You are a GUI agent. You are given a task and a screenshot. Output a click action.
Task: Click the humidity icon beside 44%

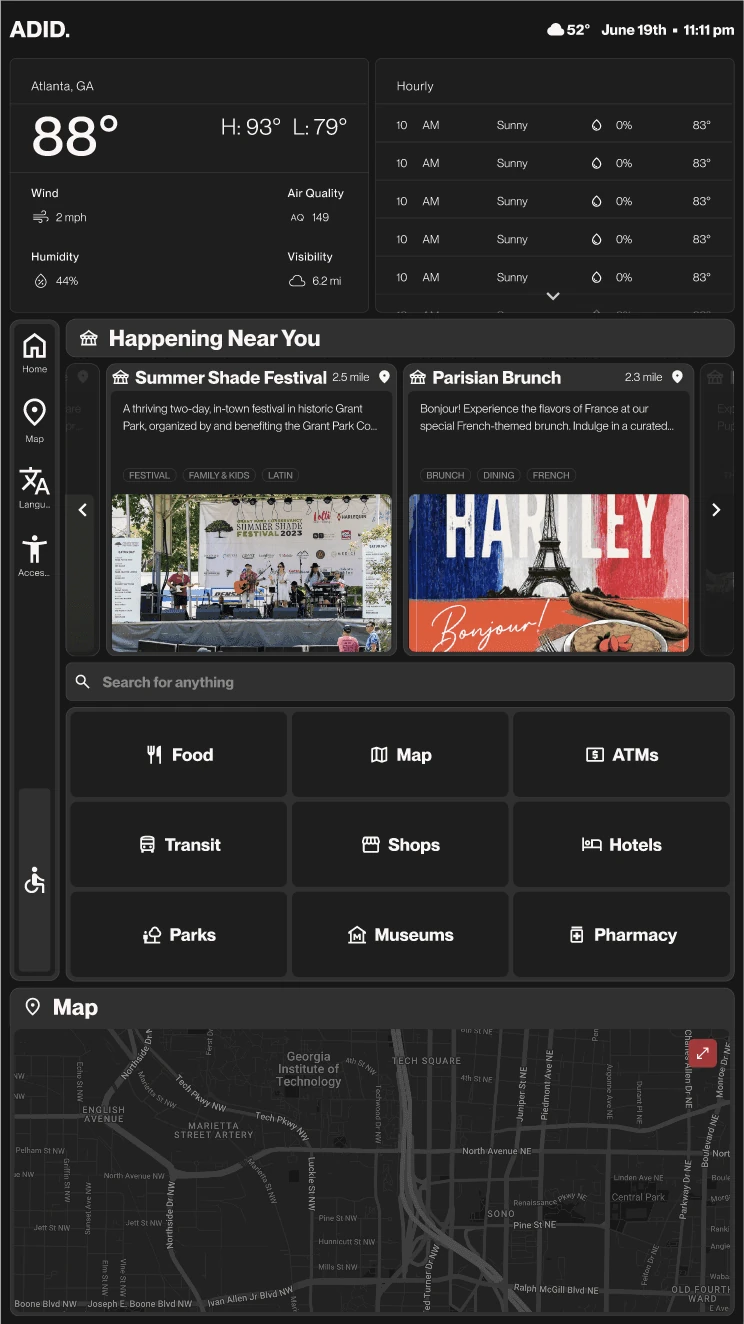tap(41, 281)
